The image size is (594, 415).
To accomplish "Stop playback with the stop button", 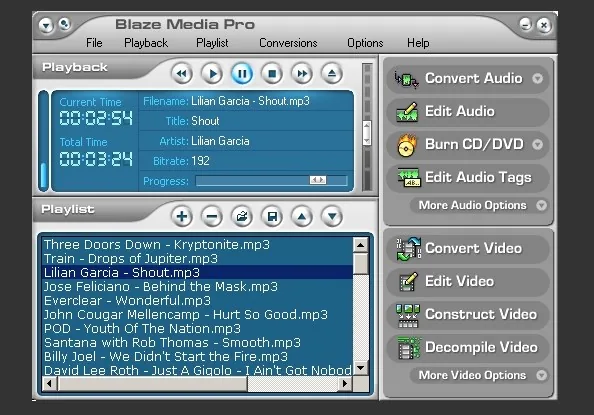I will (x=272, y=73).
